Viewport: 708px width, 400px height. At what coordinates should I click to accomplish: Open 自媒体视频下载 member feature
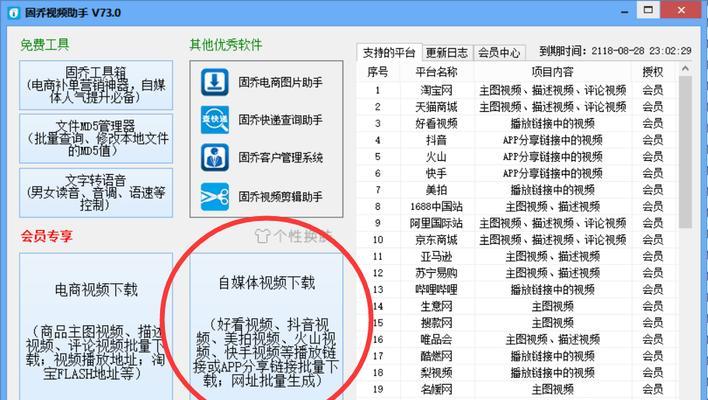click(x=266, y=326)
